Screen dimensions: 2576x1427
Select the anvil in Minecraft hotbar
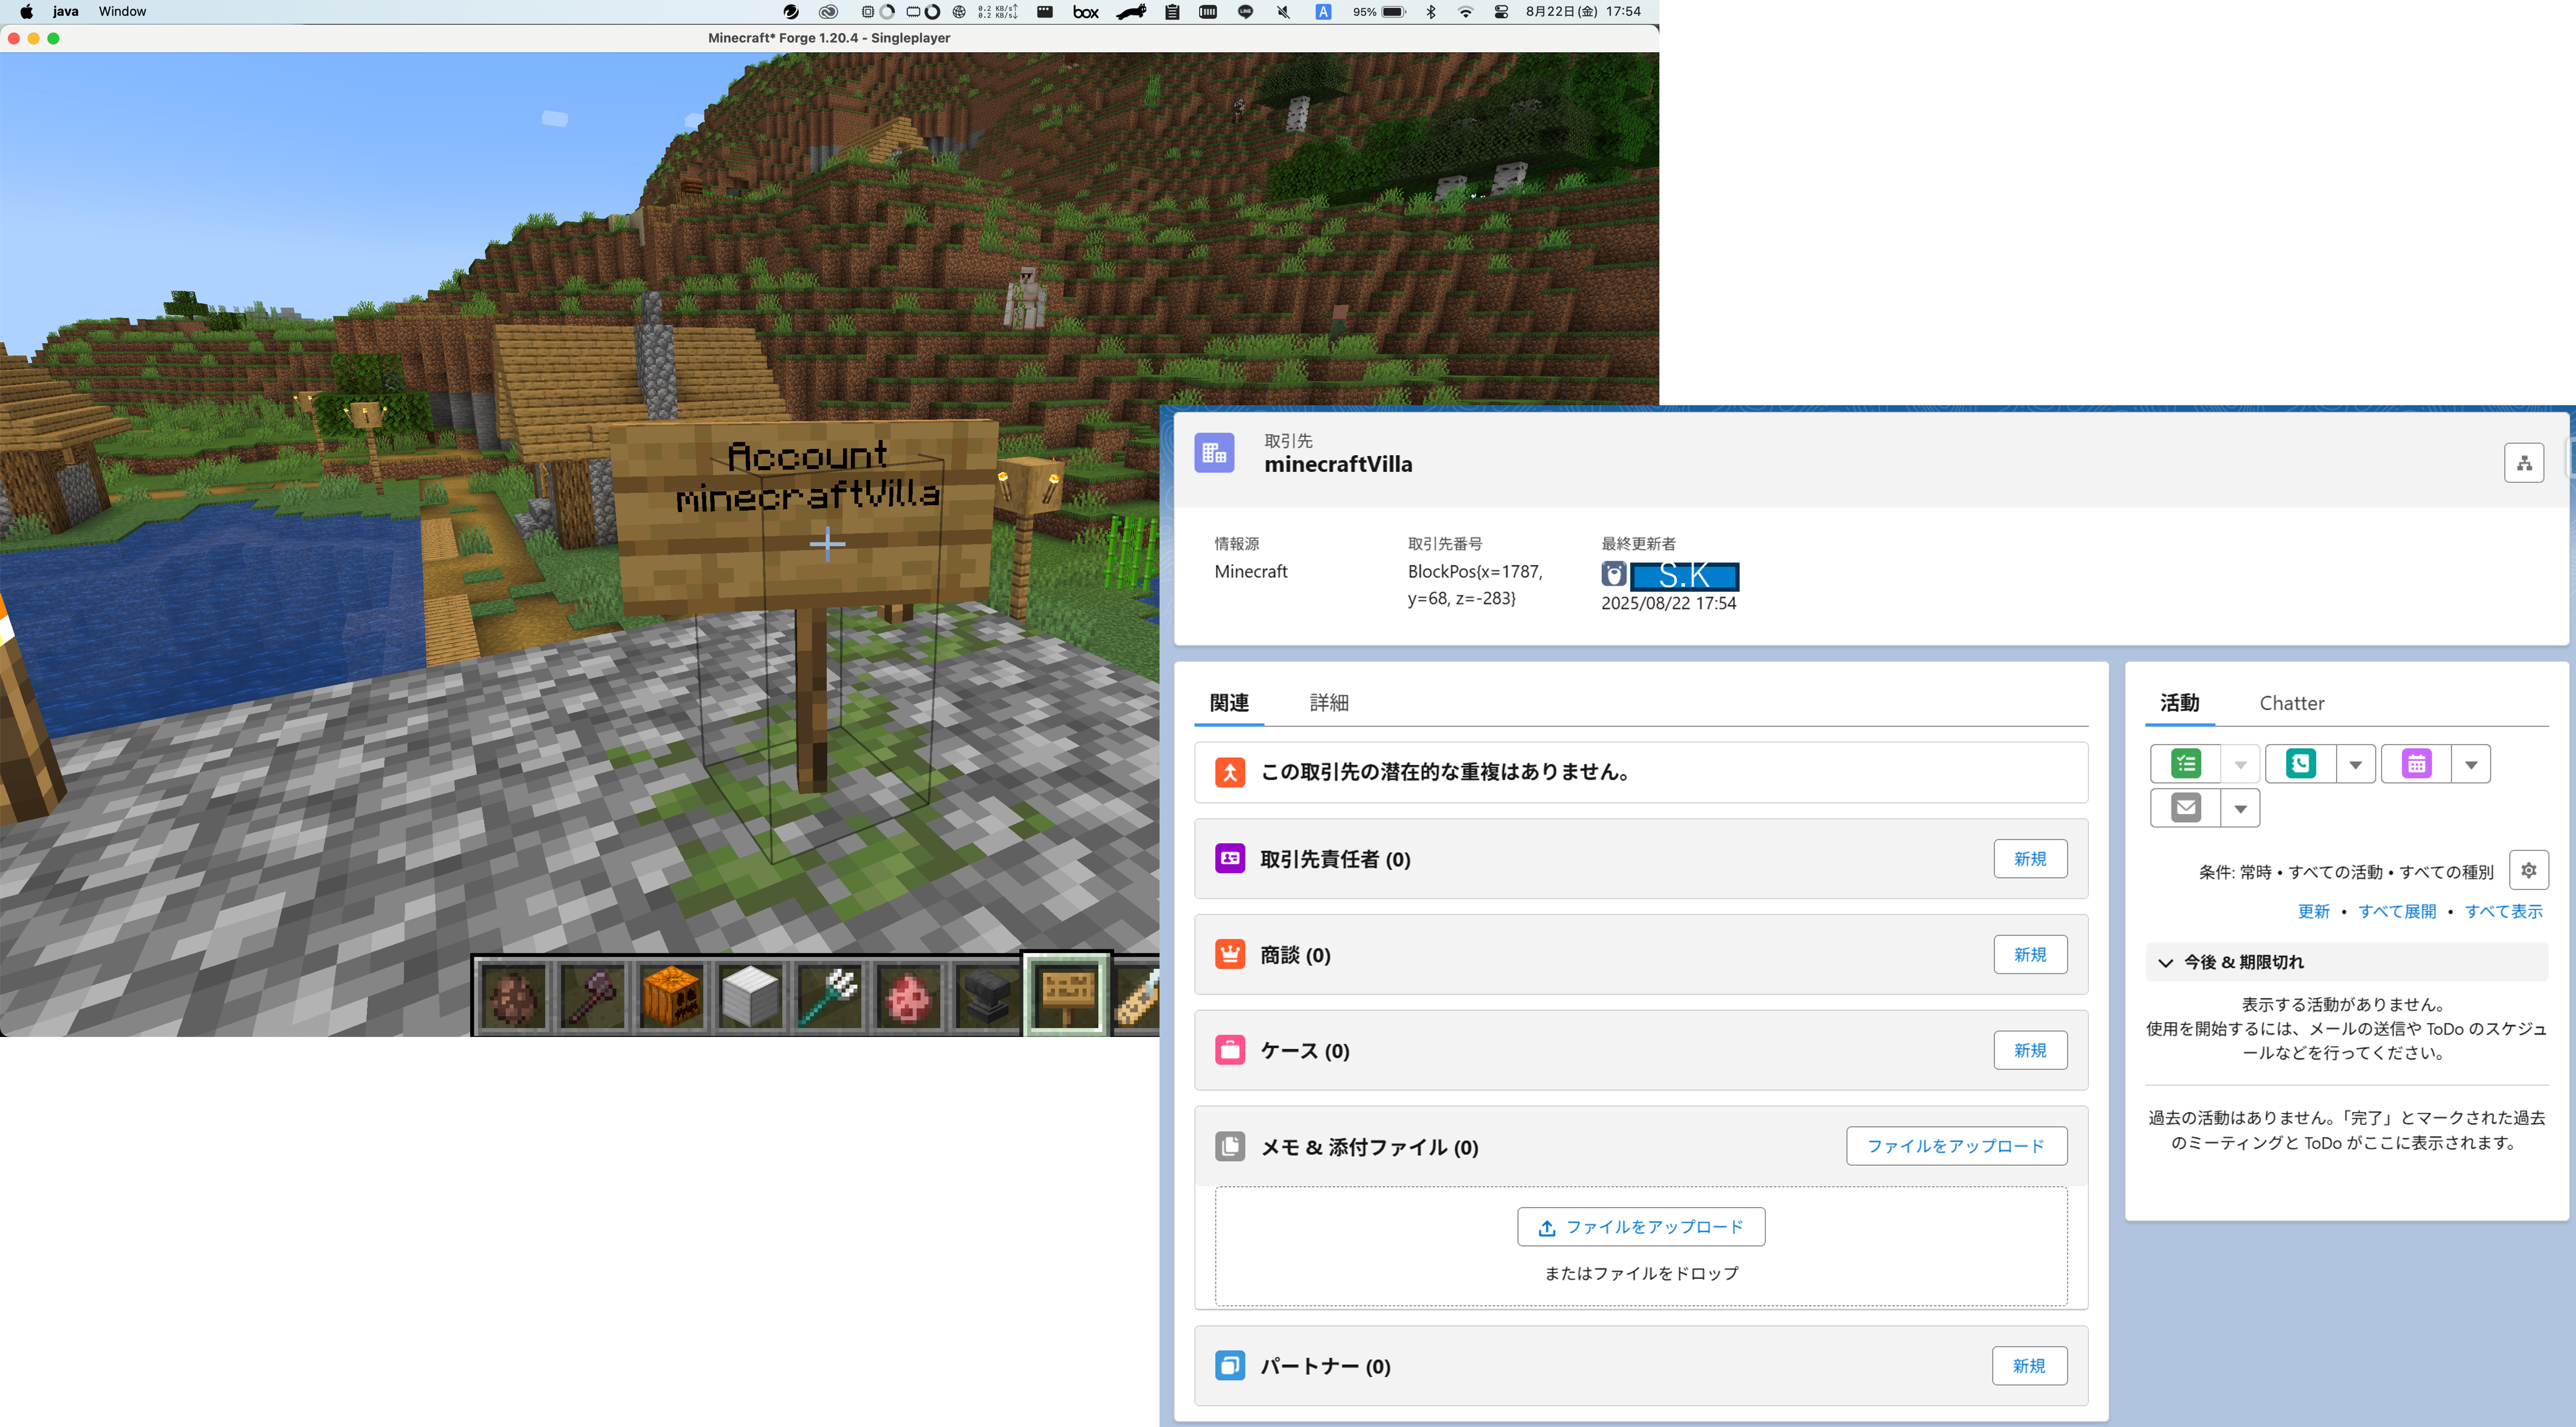(x=987, y=995)
